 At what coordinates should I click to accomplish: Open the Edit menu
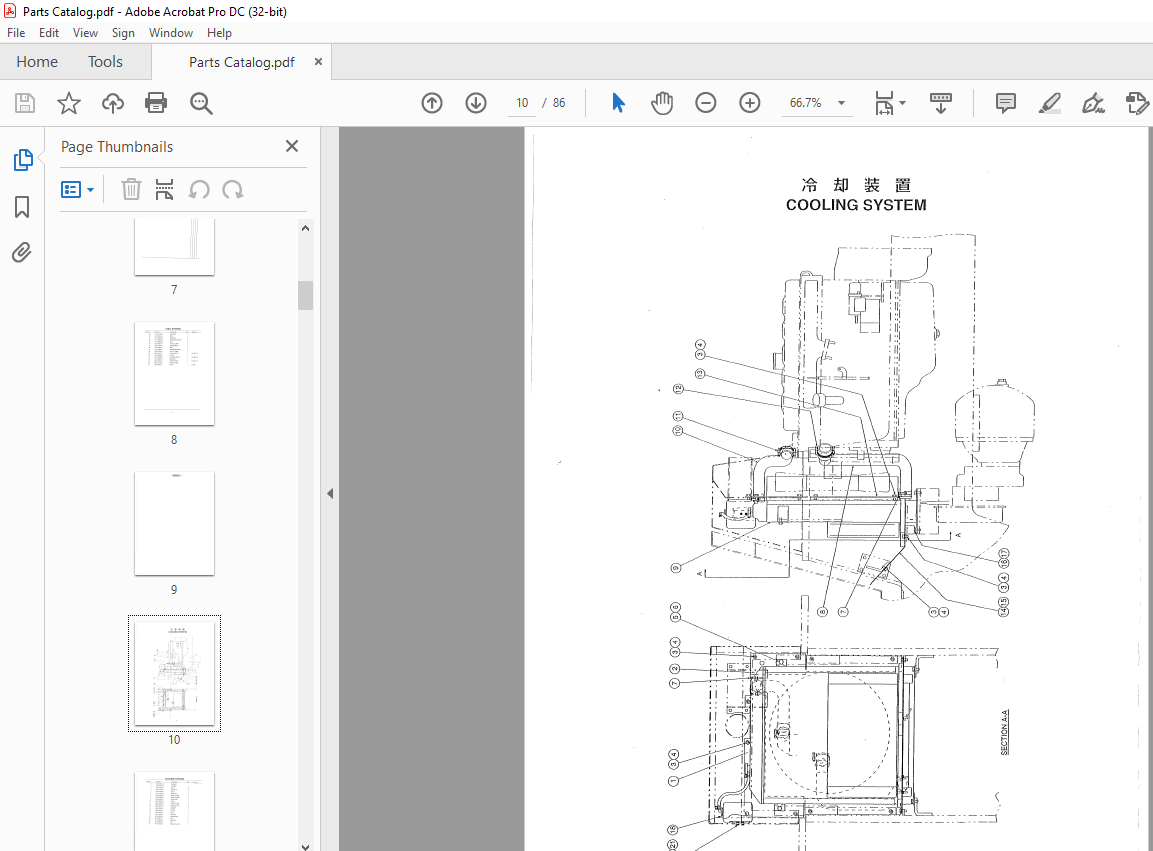pos(49,33)
